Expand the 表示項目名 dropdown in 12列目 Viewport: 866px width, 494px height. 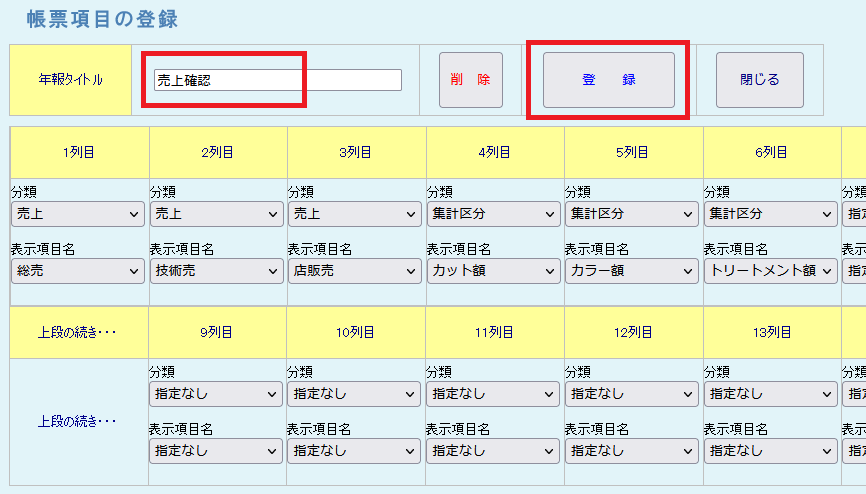pyautogui.click(x=632, y=451)
